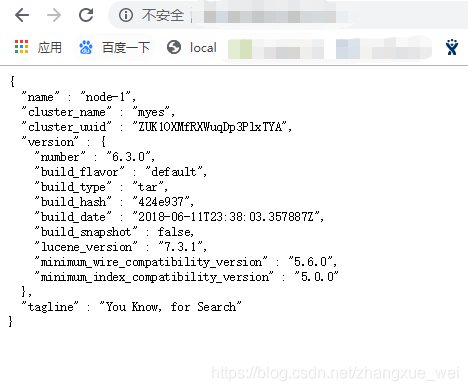Click the "version" key

50,142
